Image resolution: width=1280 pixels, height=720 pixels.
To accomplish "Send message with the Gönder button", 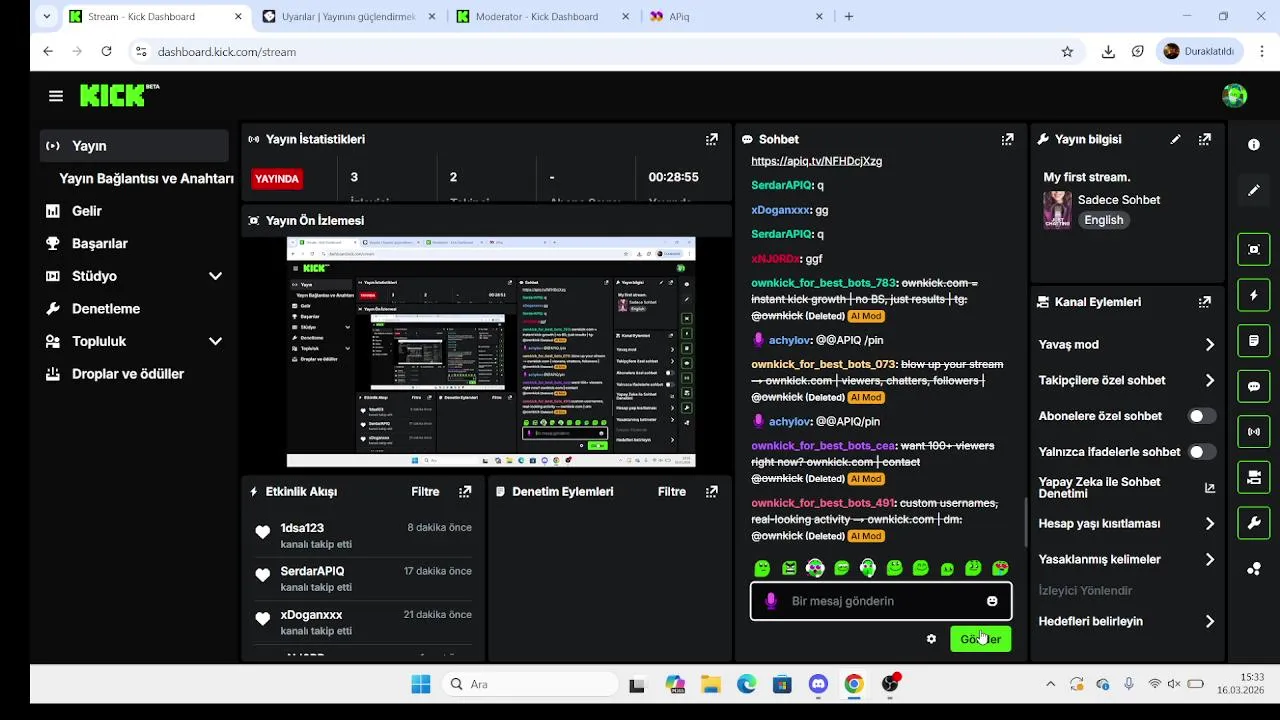I will pyautogui.click(x=980, y=639).
